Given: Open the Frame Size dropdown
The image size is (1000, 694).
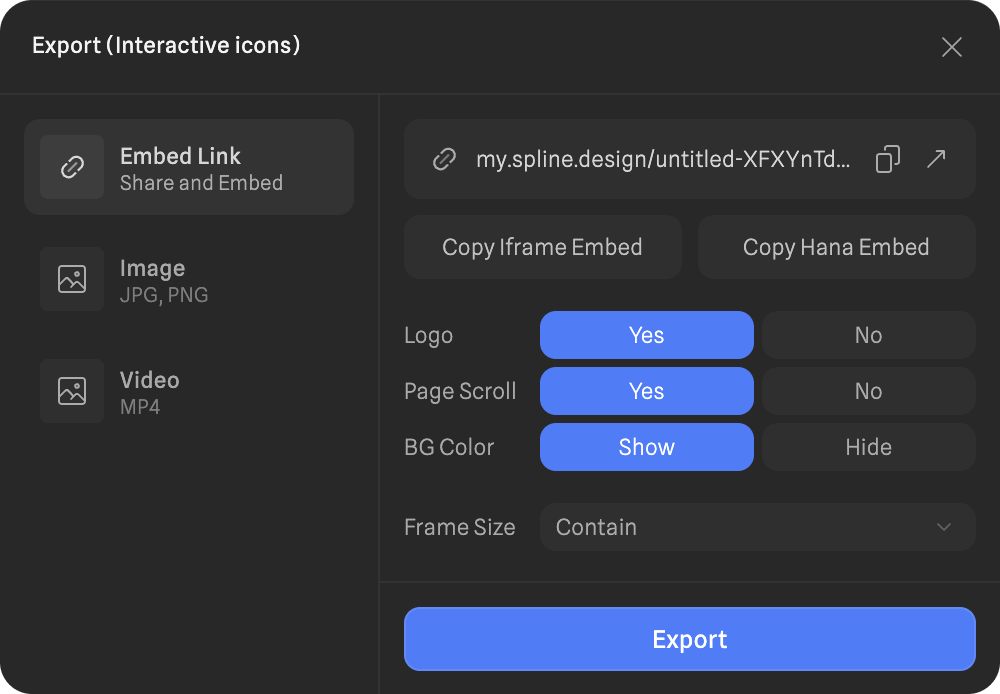Looking at the screenshot, I should 756,527.
